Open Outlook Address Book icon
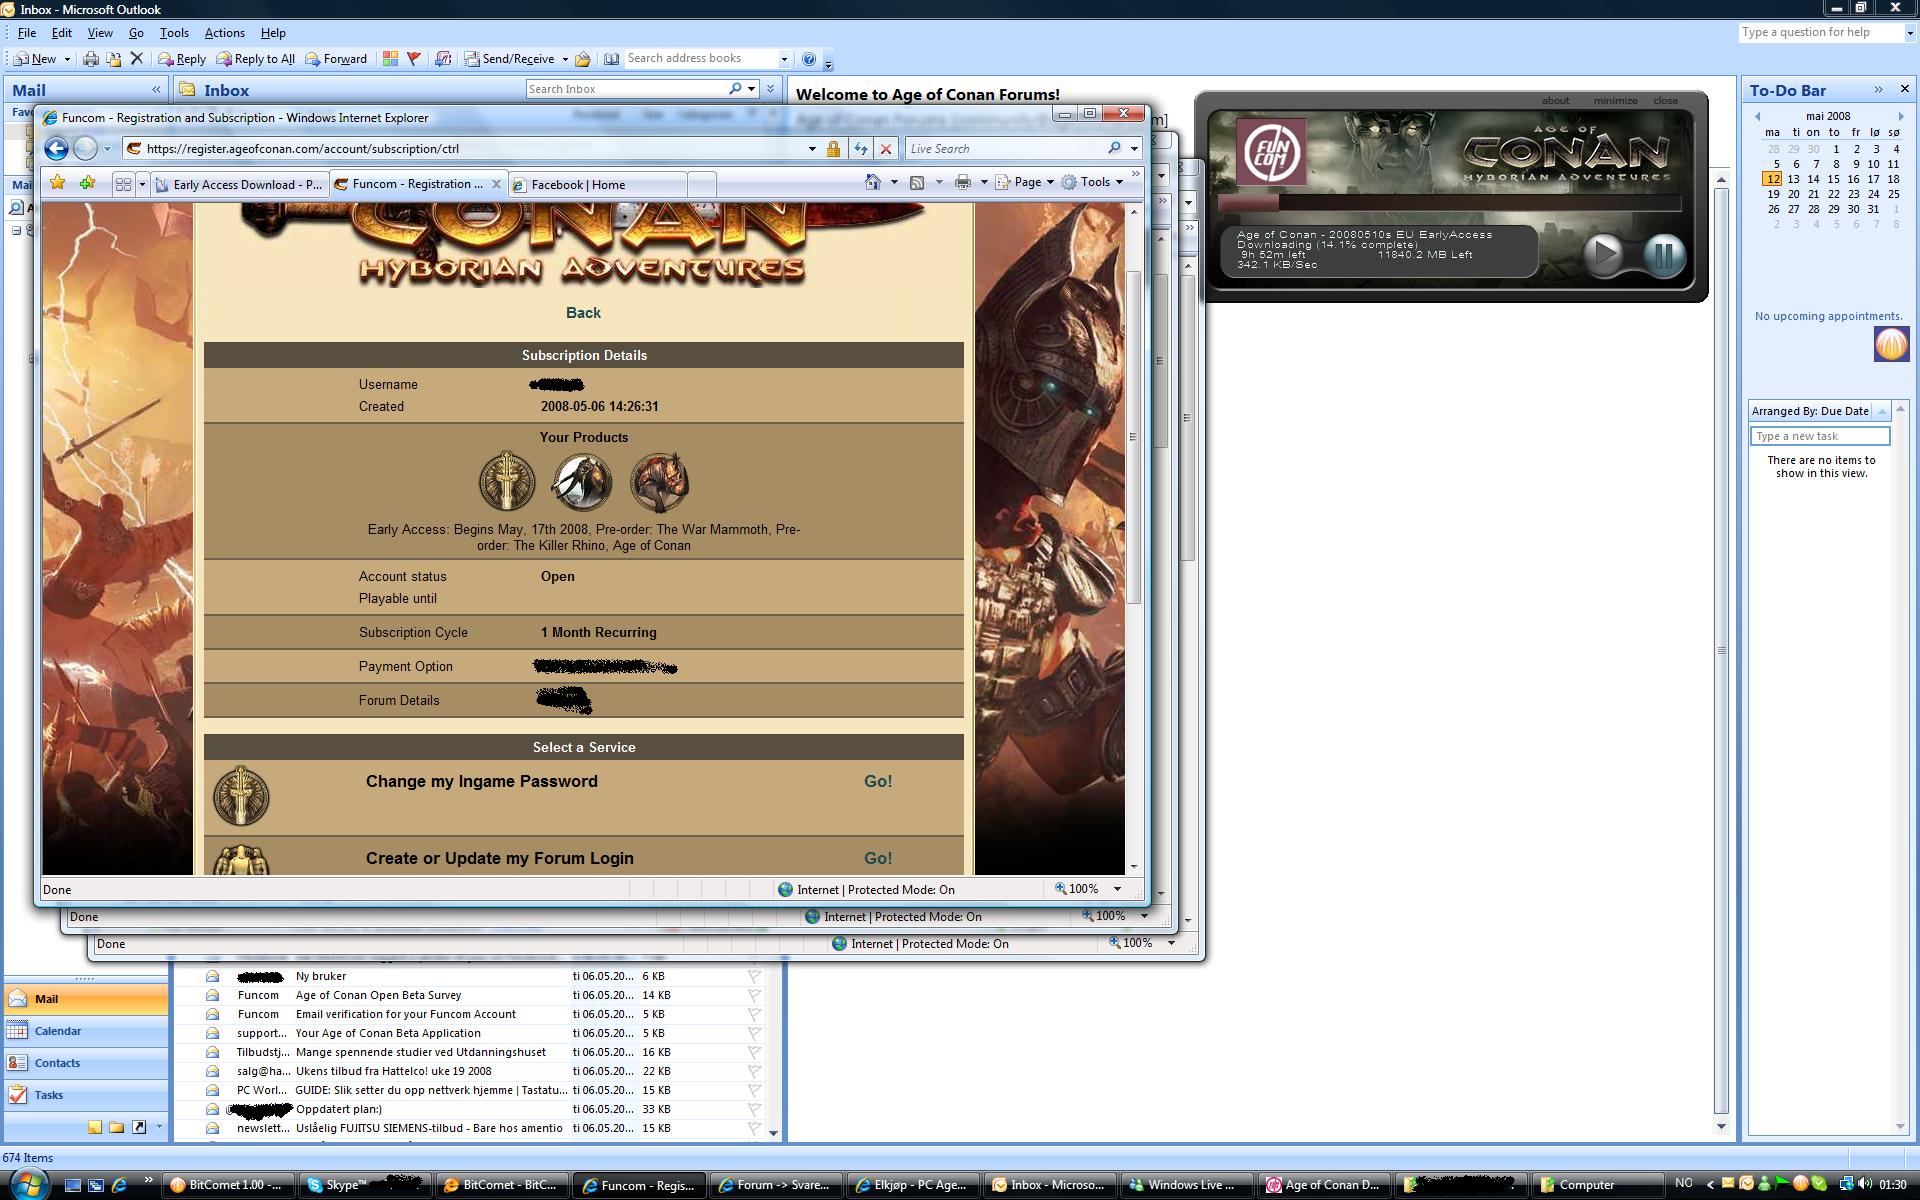 click(611, 59)
